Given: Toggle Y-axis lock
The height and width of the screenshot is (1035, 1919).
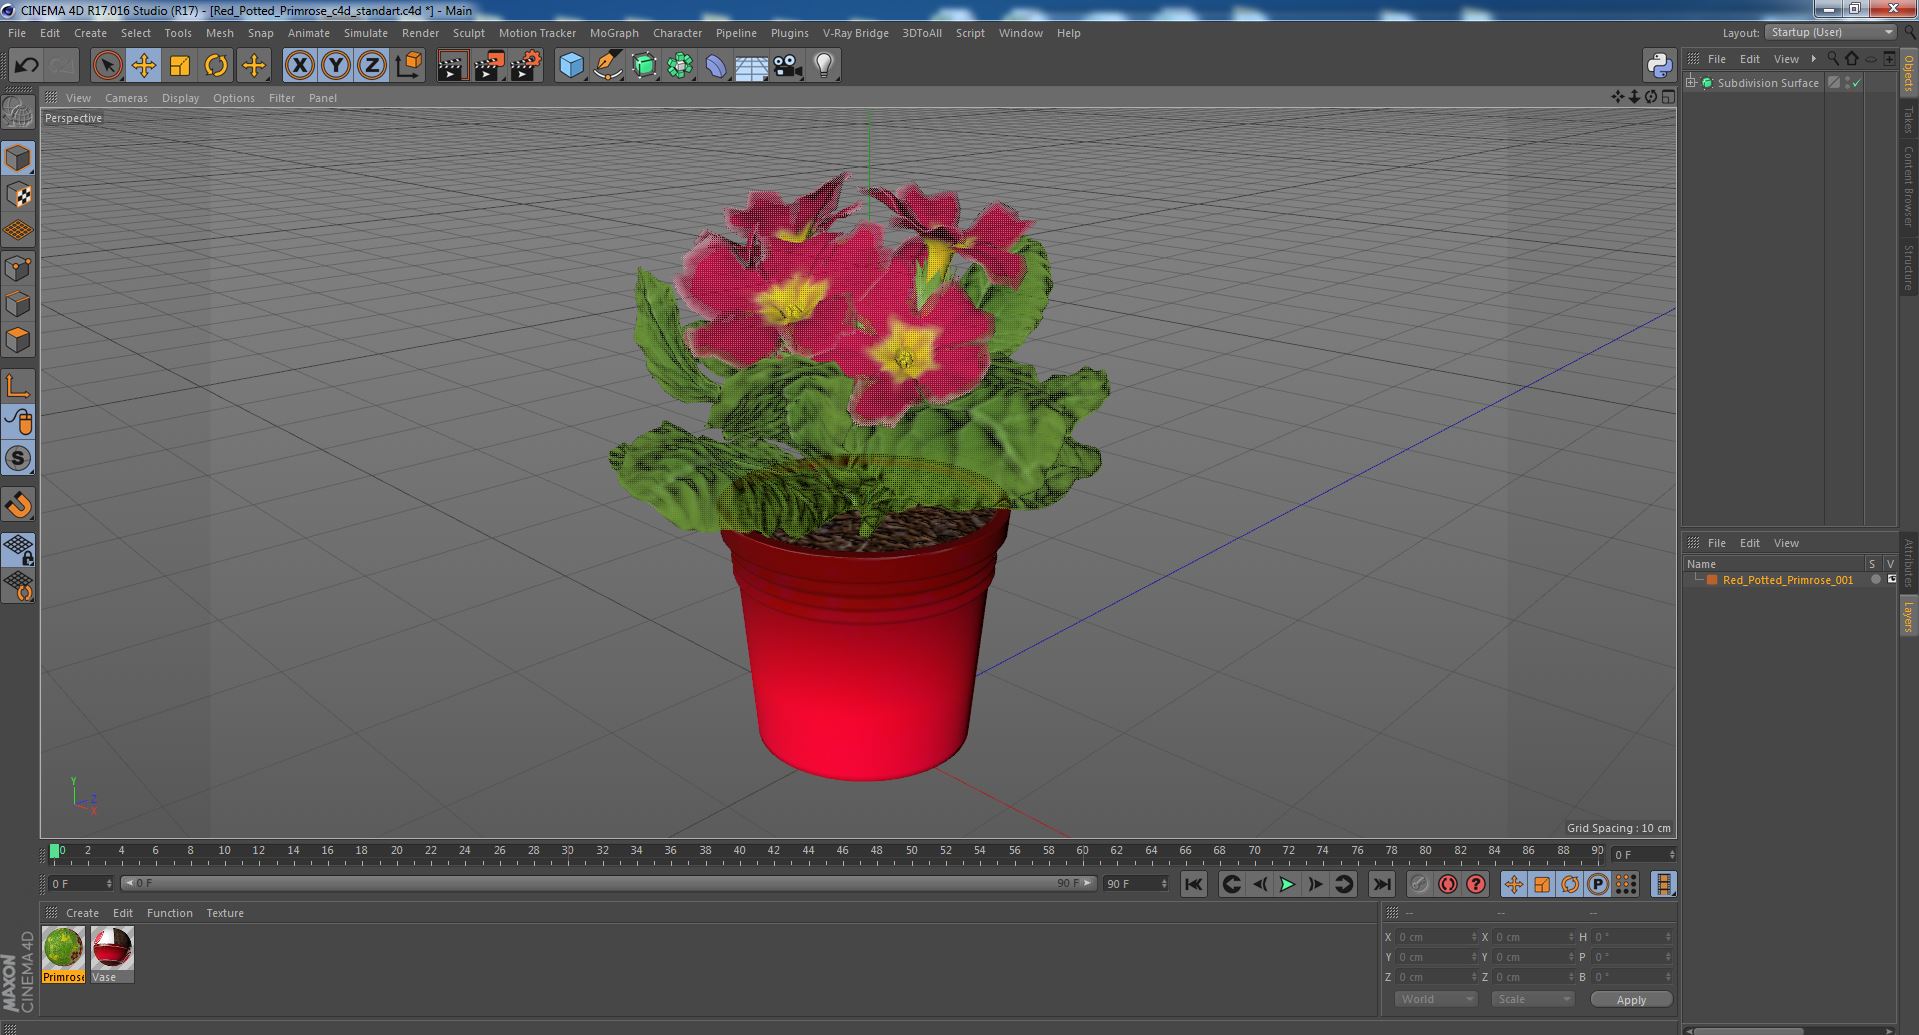Looking at the screenshot, I should coord(336,66).
